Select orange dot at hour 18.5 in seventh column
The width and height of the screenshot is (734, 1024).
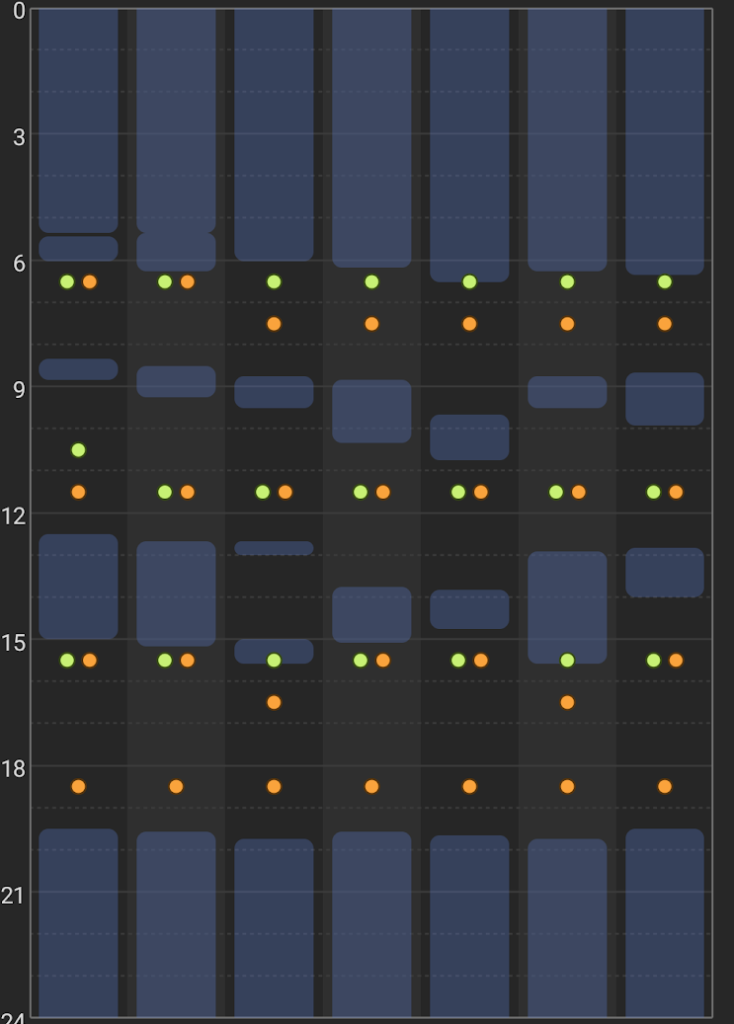[x=665, y=786]
